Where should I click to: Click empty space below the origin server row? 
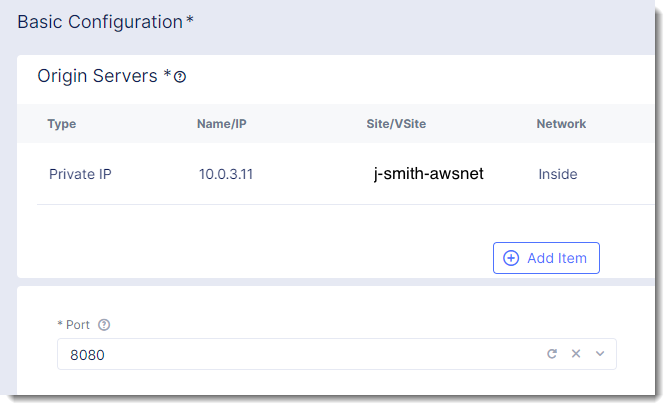tap(250, 240)
